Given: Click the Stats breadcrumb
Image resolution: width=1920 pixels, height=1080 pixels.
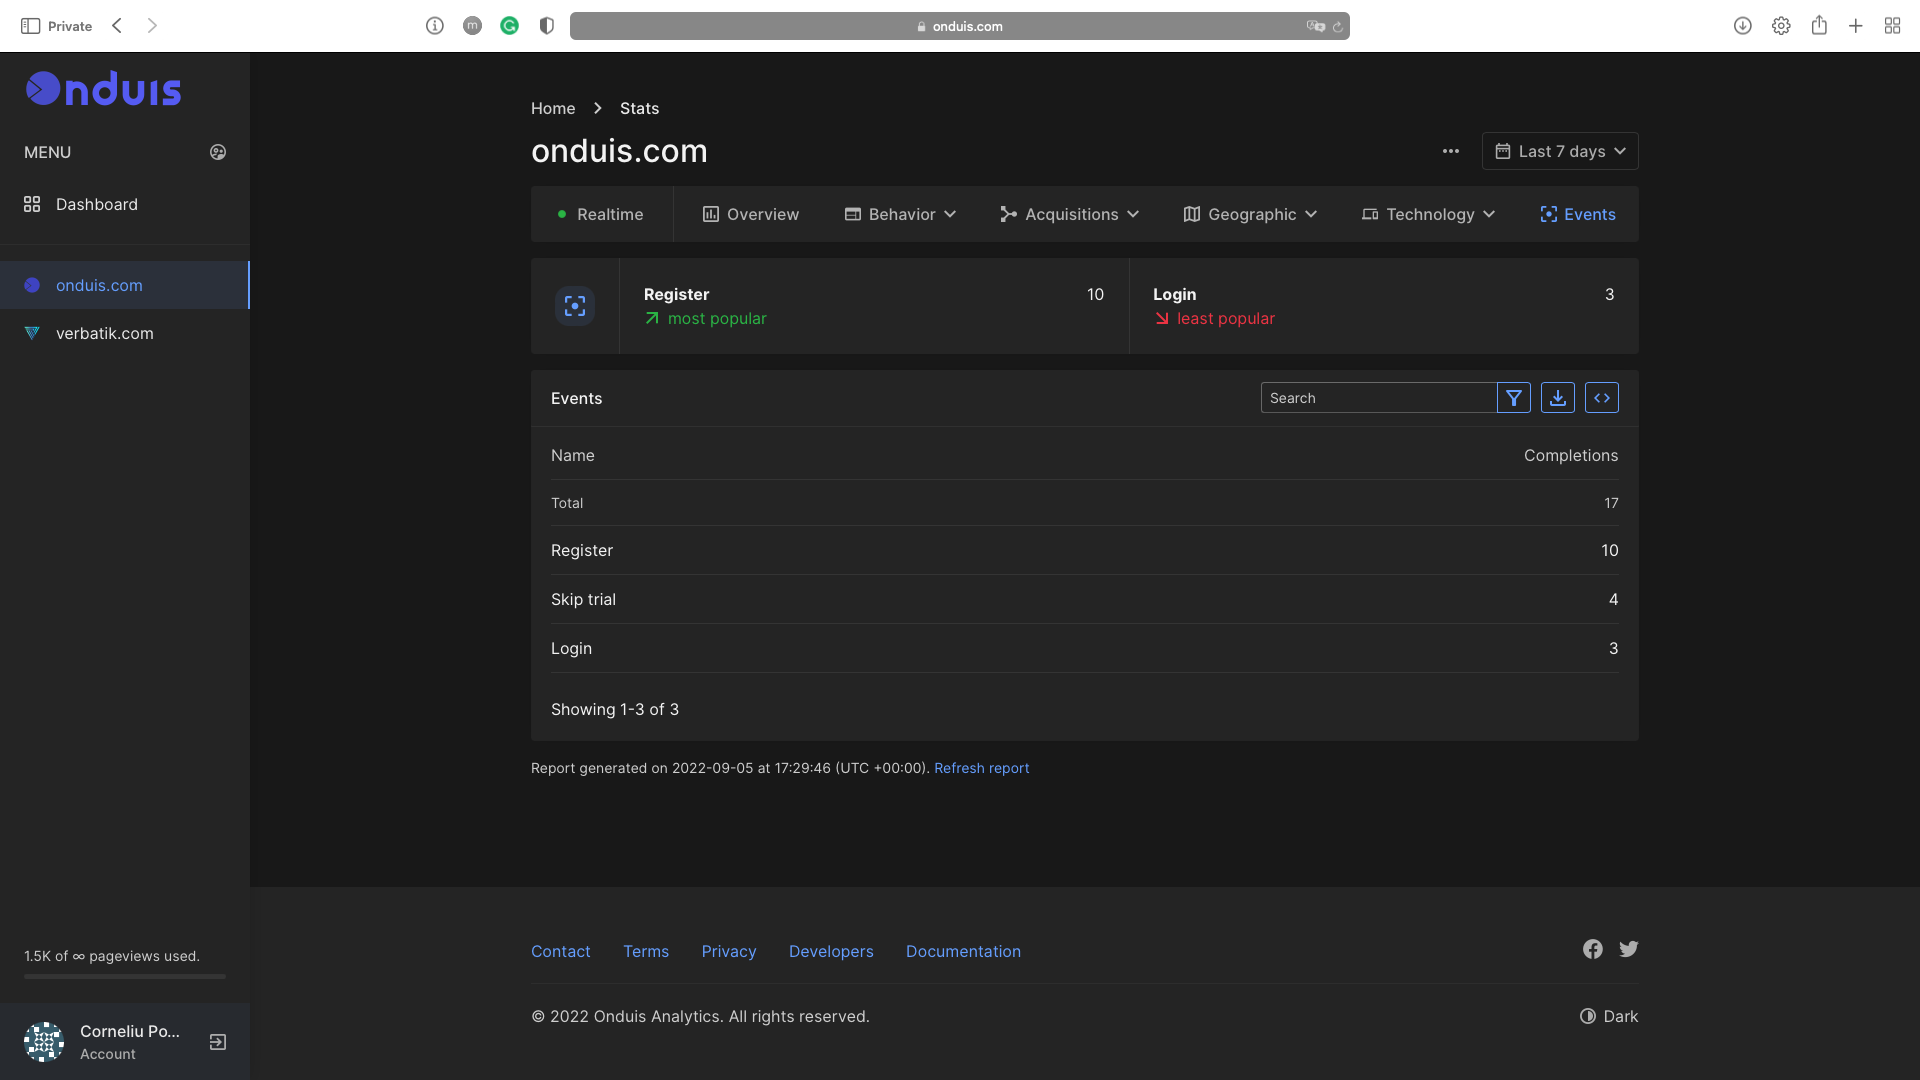Looking at the screenshot, I should 639,108.
